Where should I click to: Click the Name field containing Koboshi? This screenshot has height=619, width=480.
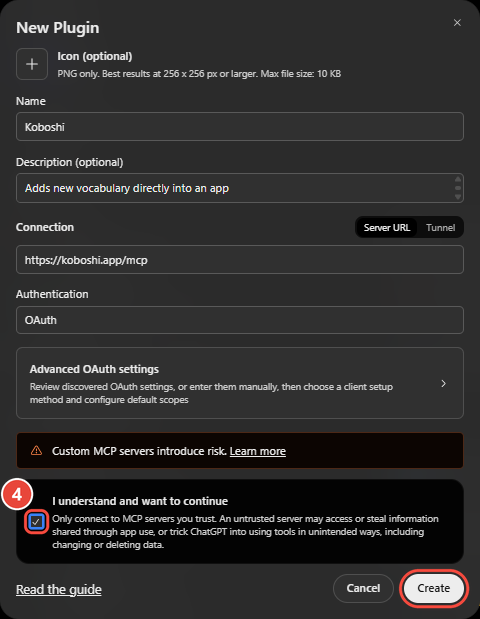pos(240,127)
